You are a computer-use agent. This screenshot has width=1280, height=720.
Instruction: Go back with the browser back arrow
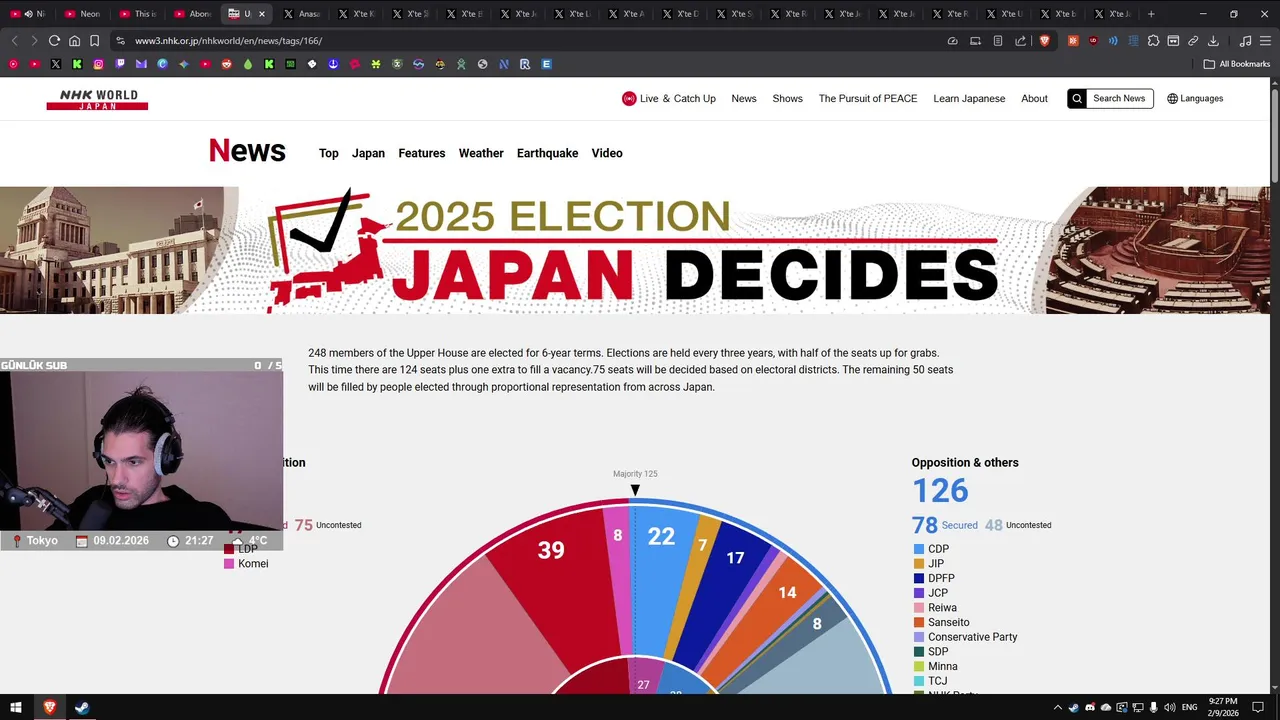pyautogui.click(x=14, y=41)
